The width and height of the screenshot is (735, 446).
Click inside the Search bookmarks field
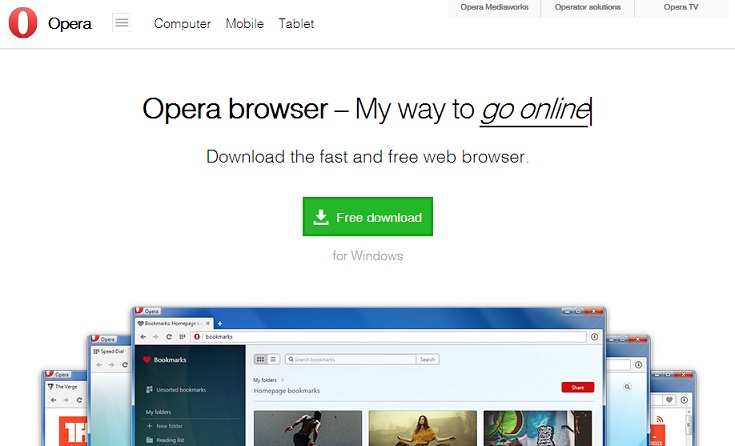click(x=350, y=359)
